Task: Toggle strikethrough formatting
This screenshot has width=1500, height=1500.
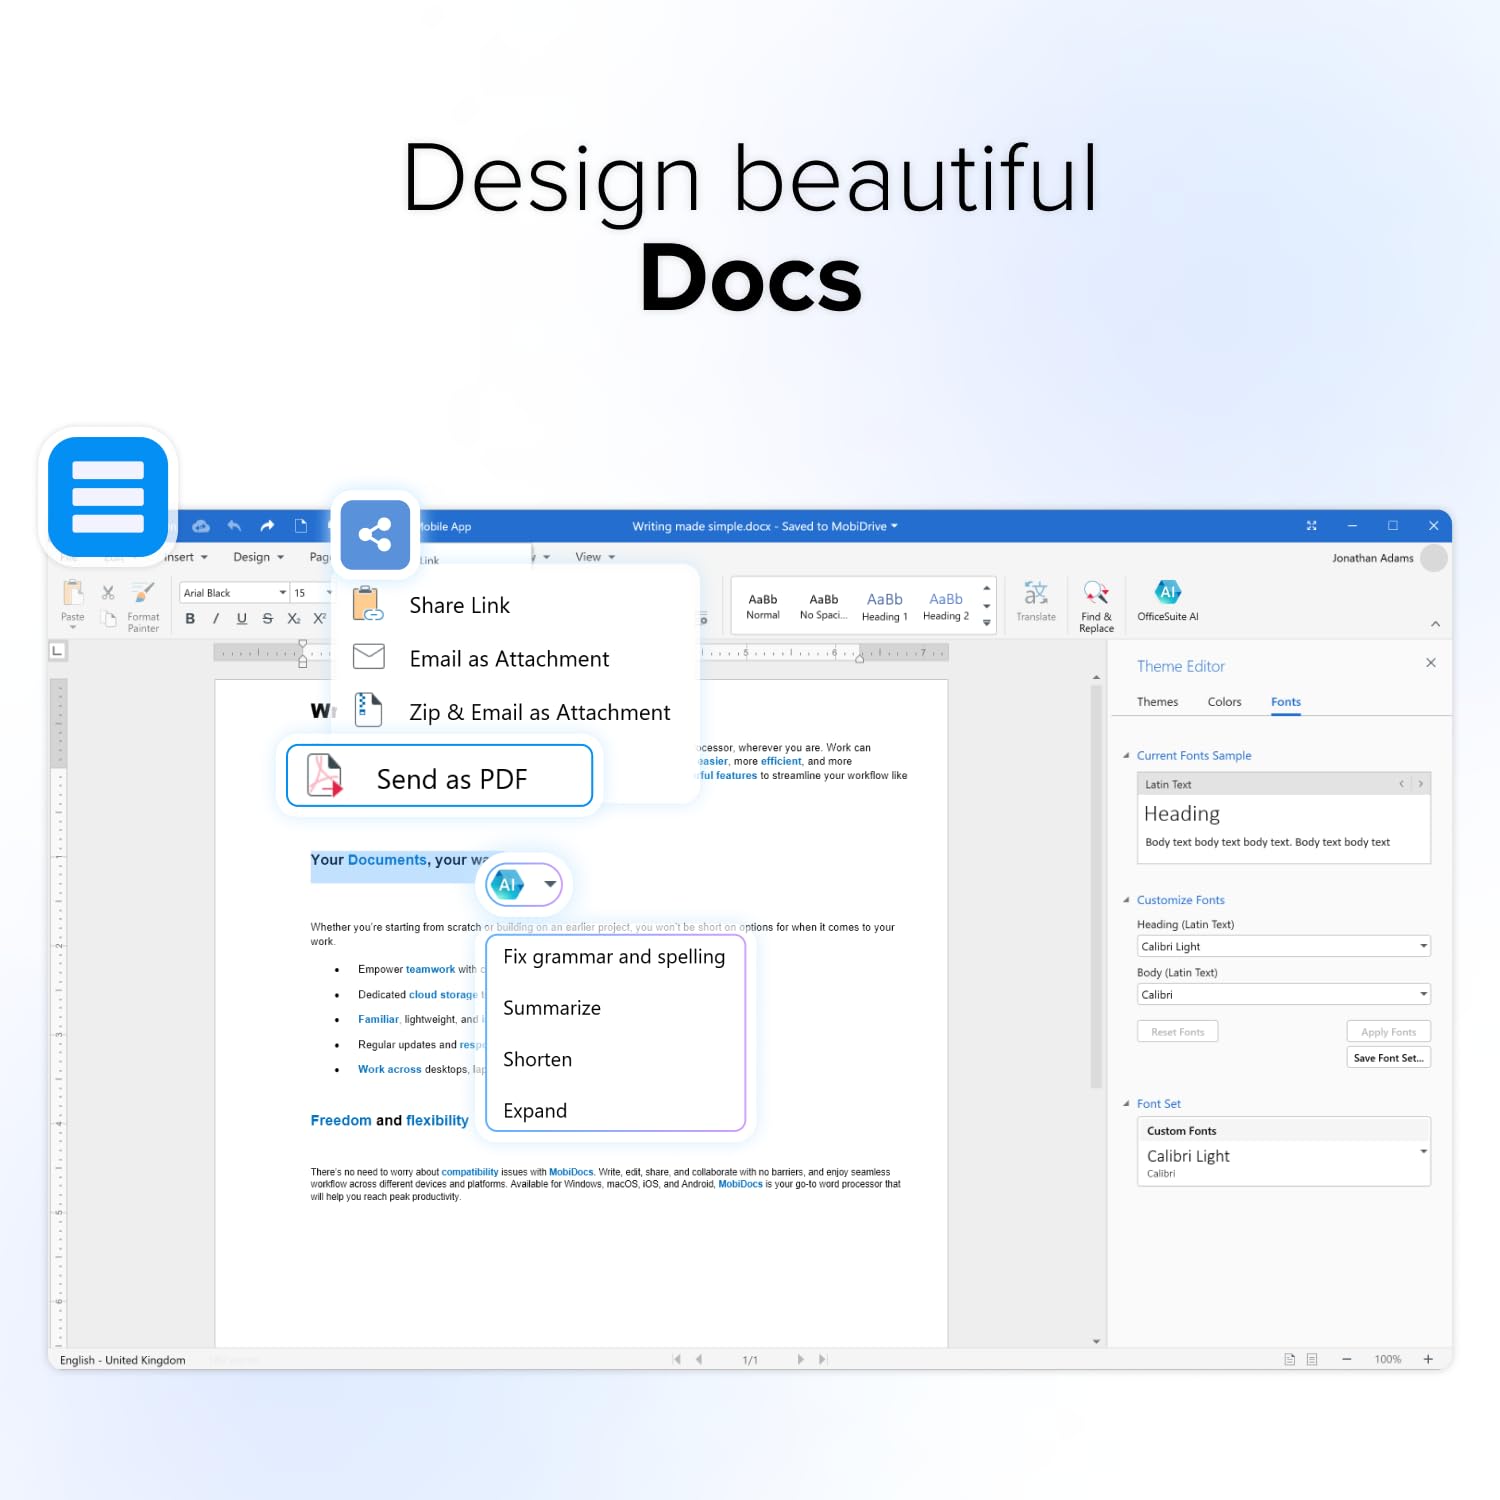Action: [x=268, y=619]
